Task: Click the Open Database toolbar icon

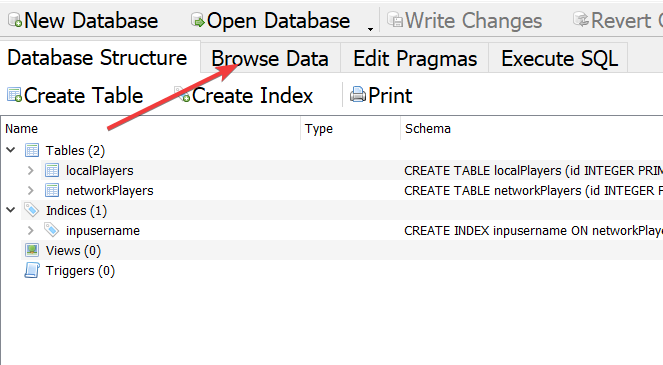Action: click(197, 20)
